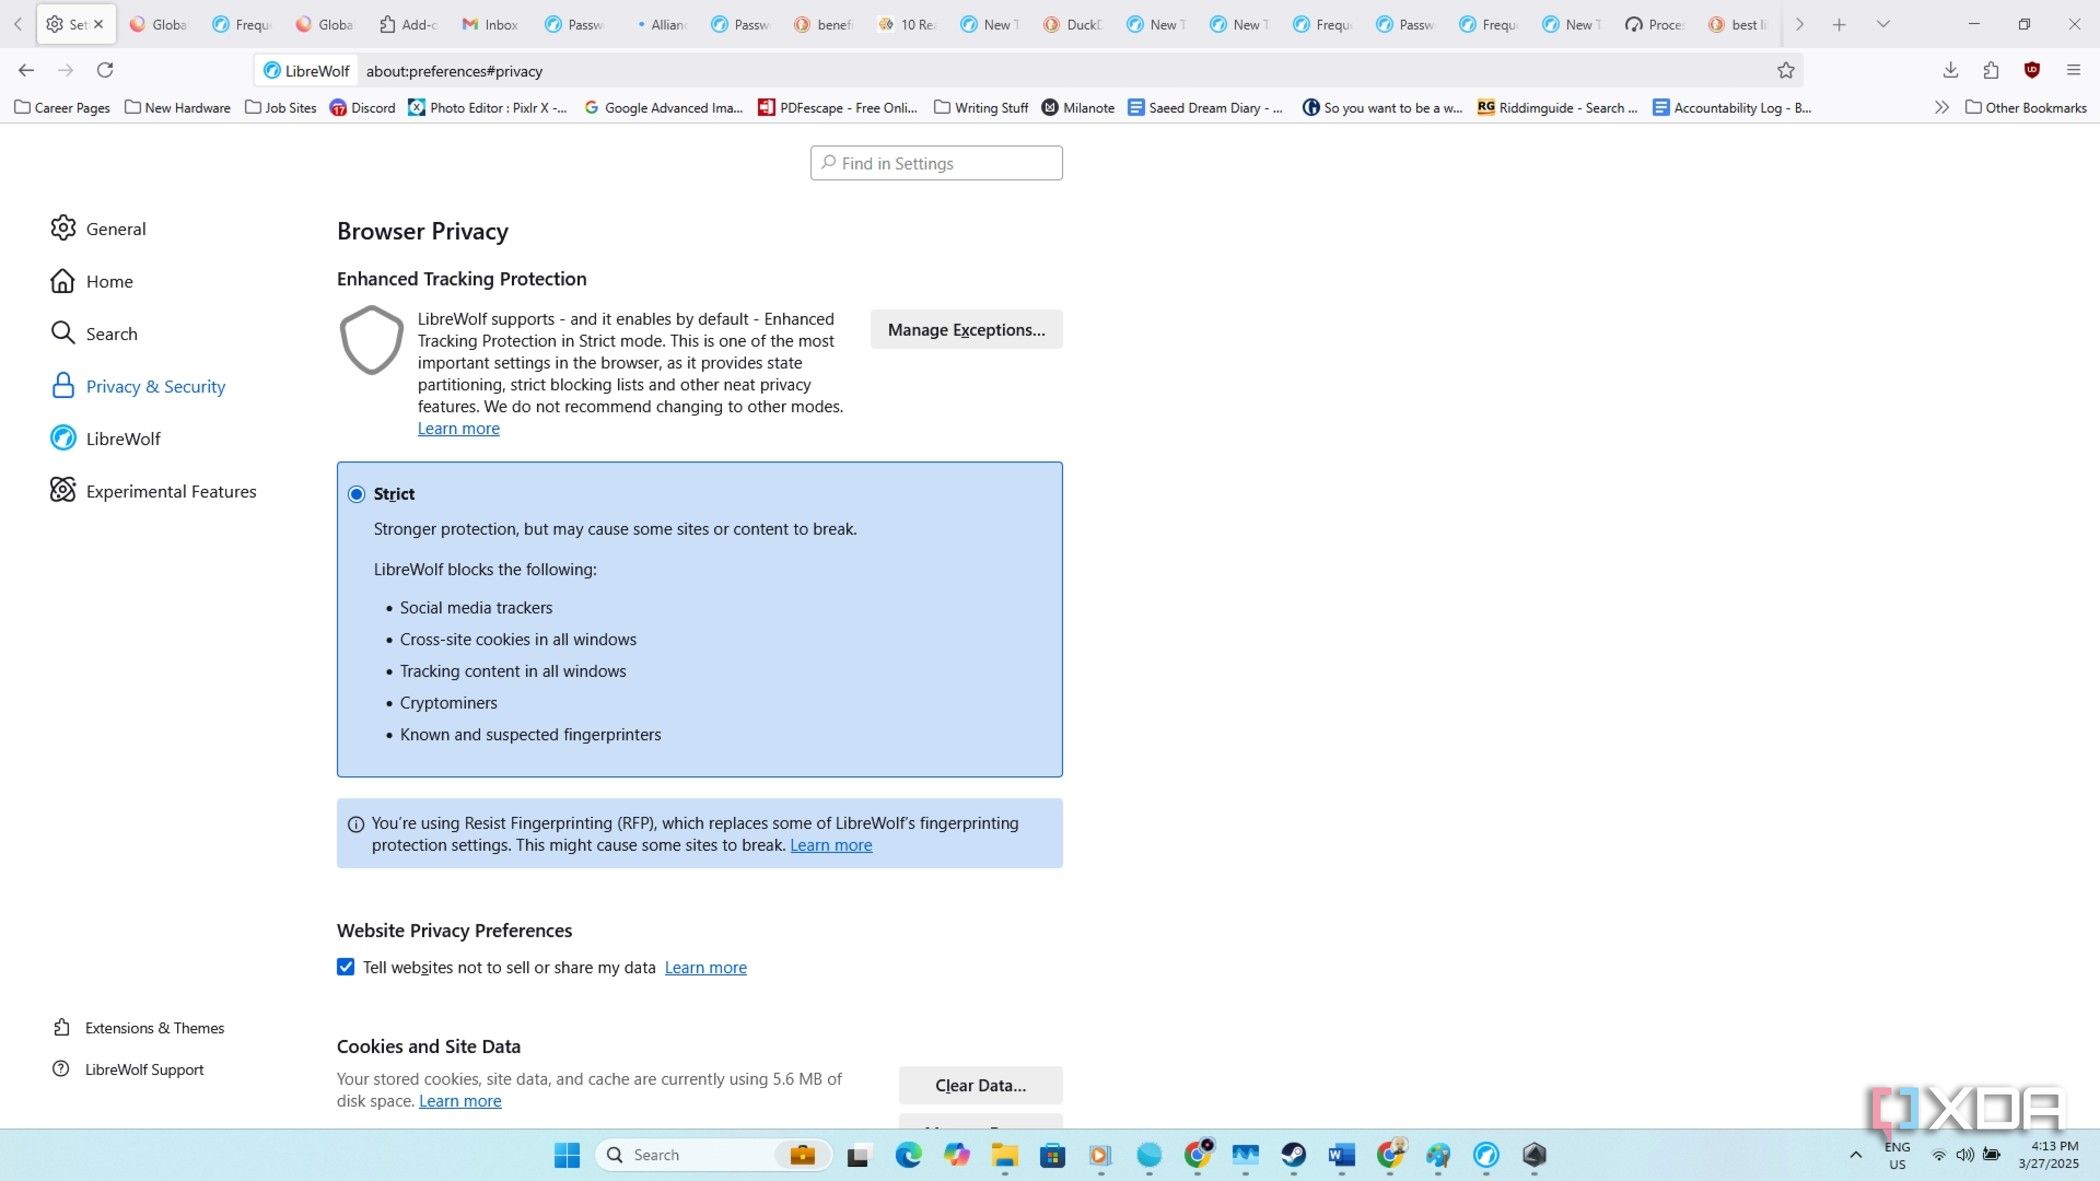Toggle tell websites not to sell data

346,967
